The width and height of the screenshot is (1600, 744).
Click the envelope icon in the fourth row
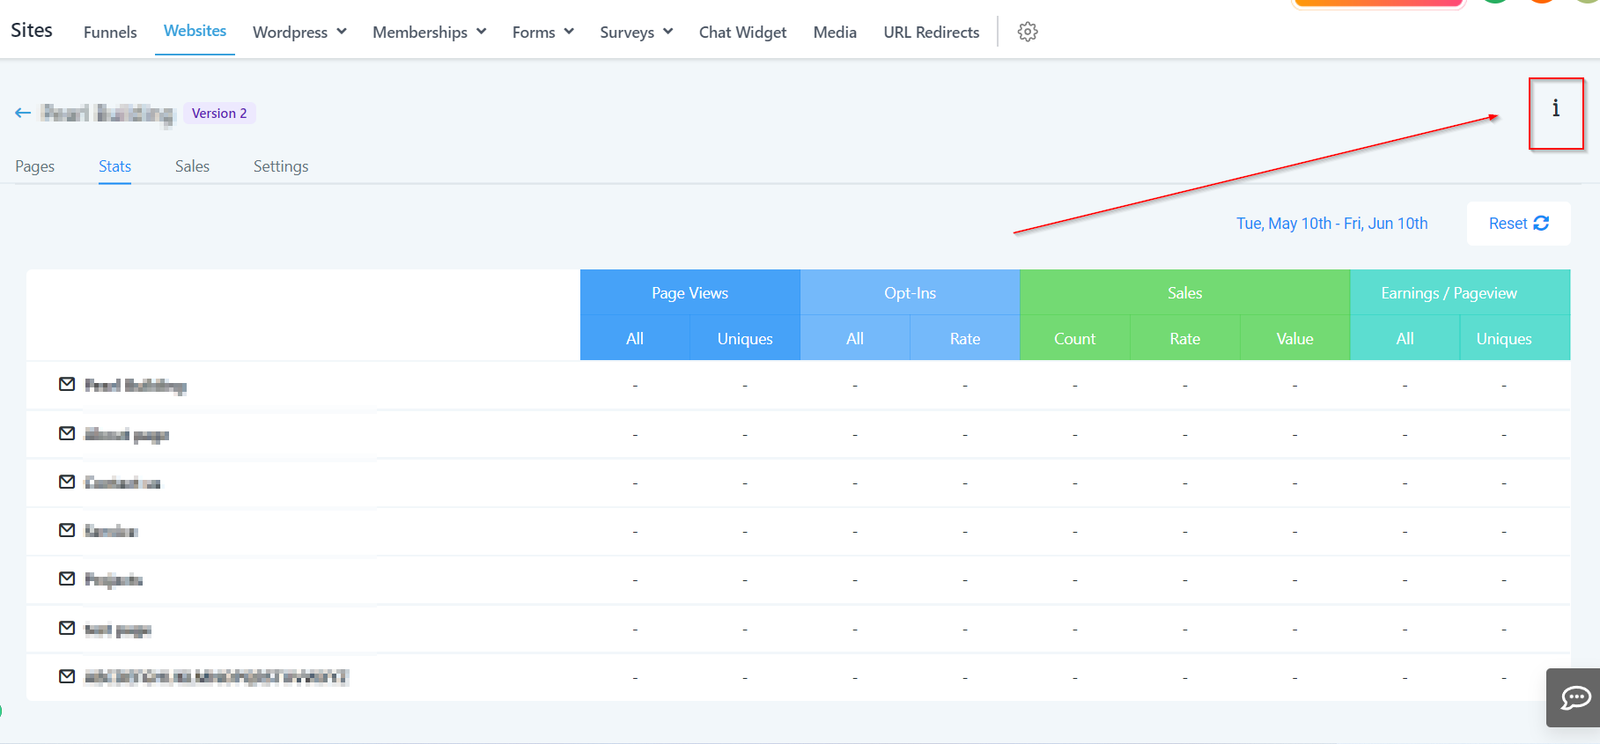click(67, 531)
